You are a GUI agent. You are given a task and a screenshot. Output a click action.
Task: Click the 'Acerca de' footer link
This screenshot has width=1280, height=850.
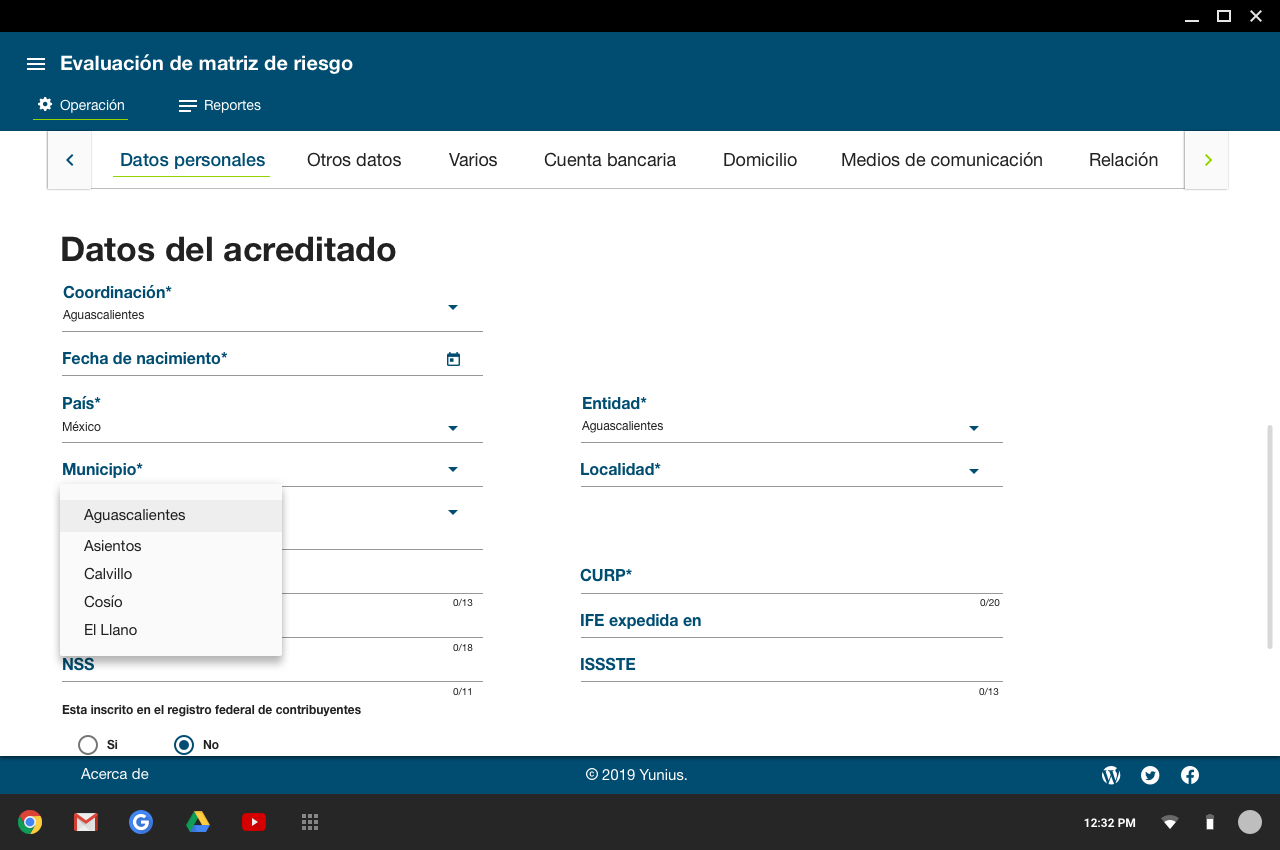[x=115, y=774]
